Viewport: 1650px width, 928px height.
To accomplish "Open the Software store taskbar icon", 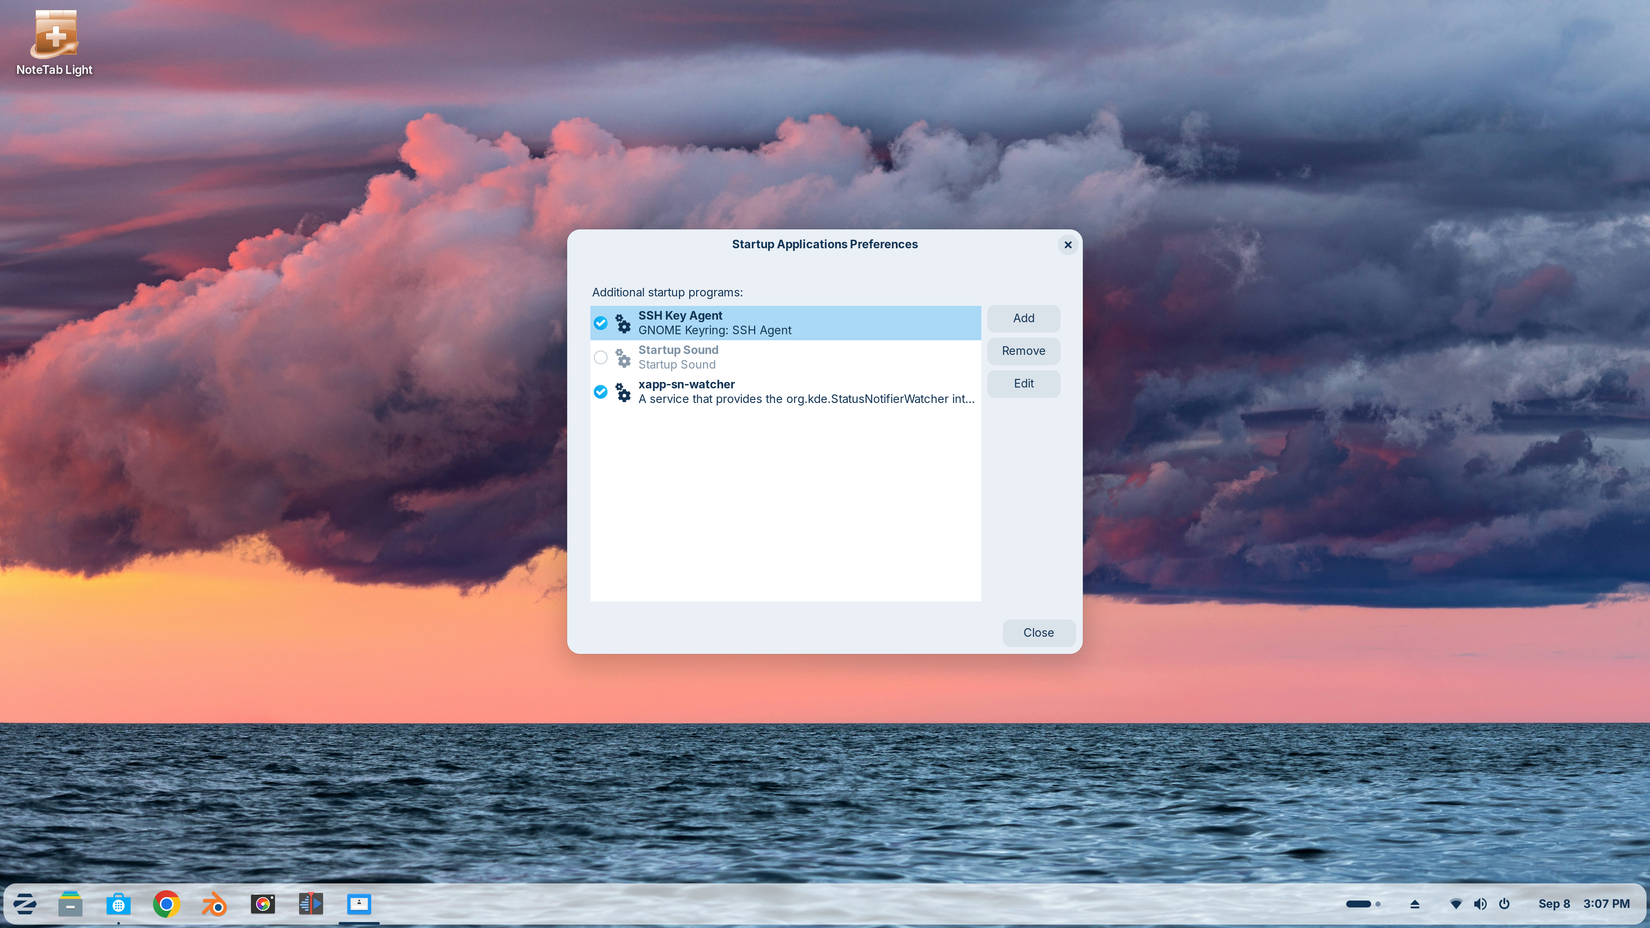I will [118, 904].
